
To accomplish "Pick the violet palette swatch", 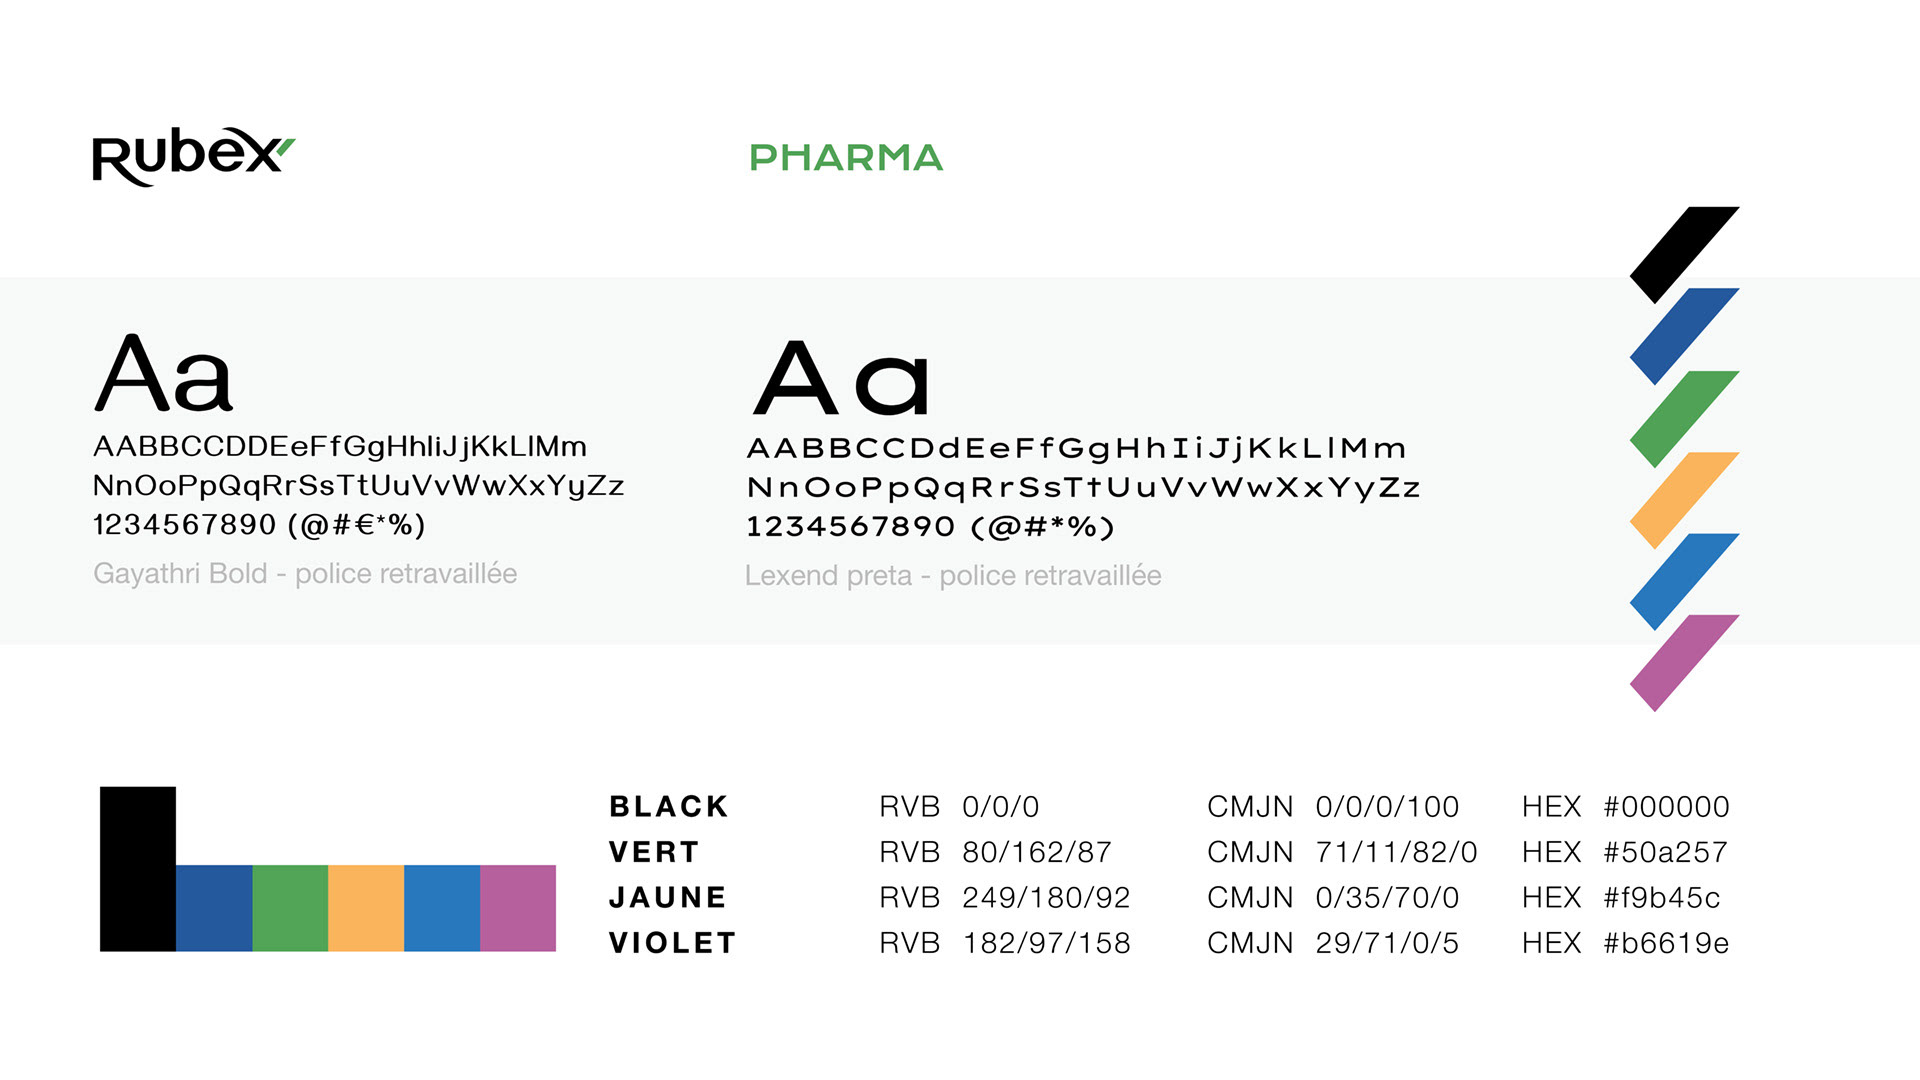I will 518,908.
